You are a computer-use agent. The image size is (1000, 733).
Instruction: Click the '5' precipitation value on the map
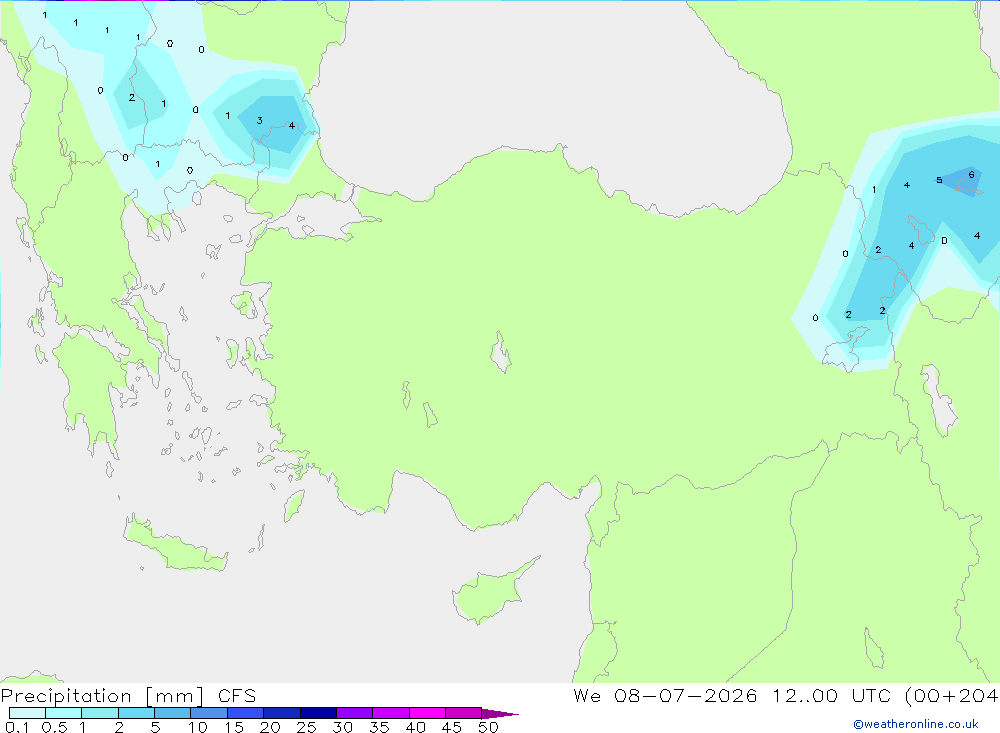coord(939,180)
